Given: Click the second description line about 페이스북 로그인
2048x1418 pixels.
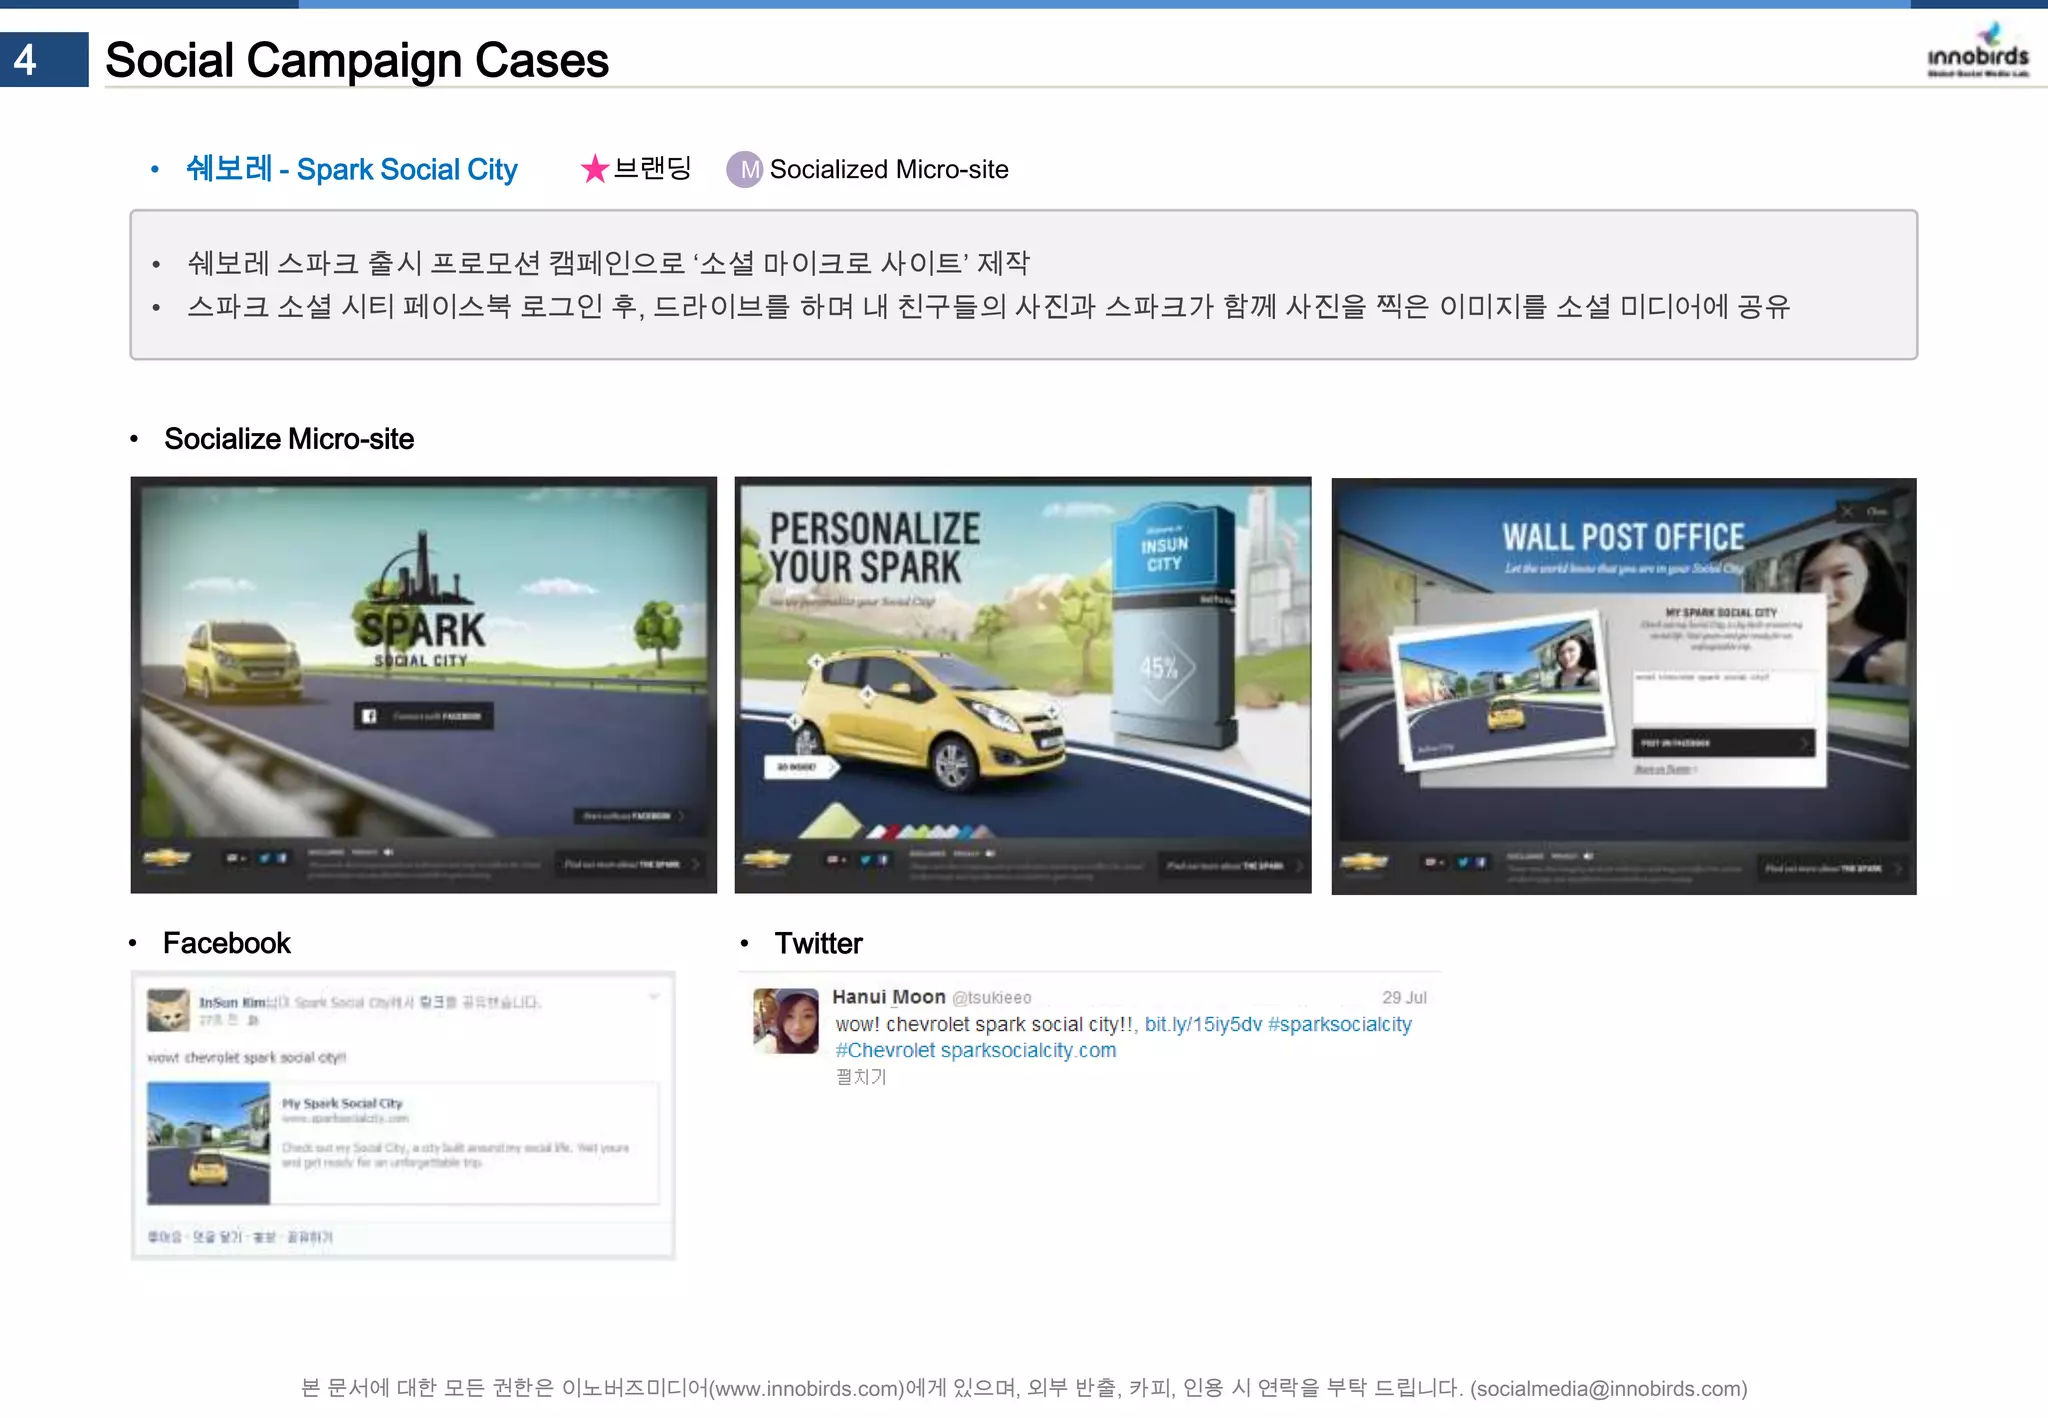Looking at the screenshot, I should pos(988,306).
